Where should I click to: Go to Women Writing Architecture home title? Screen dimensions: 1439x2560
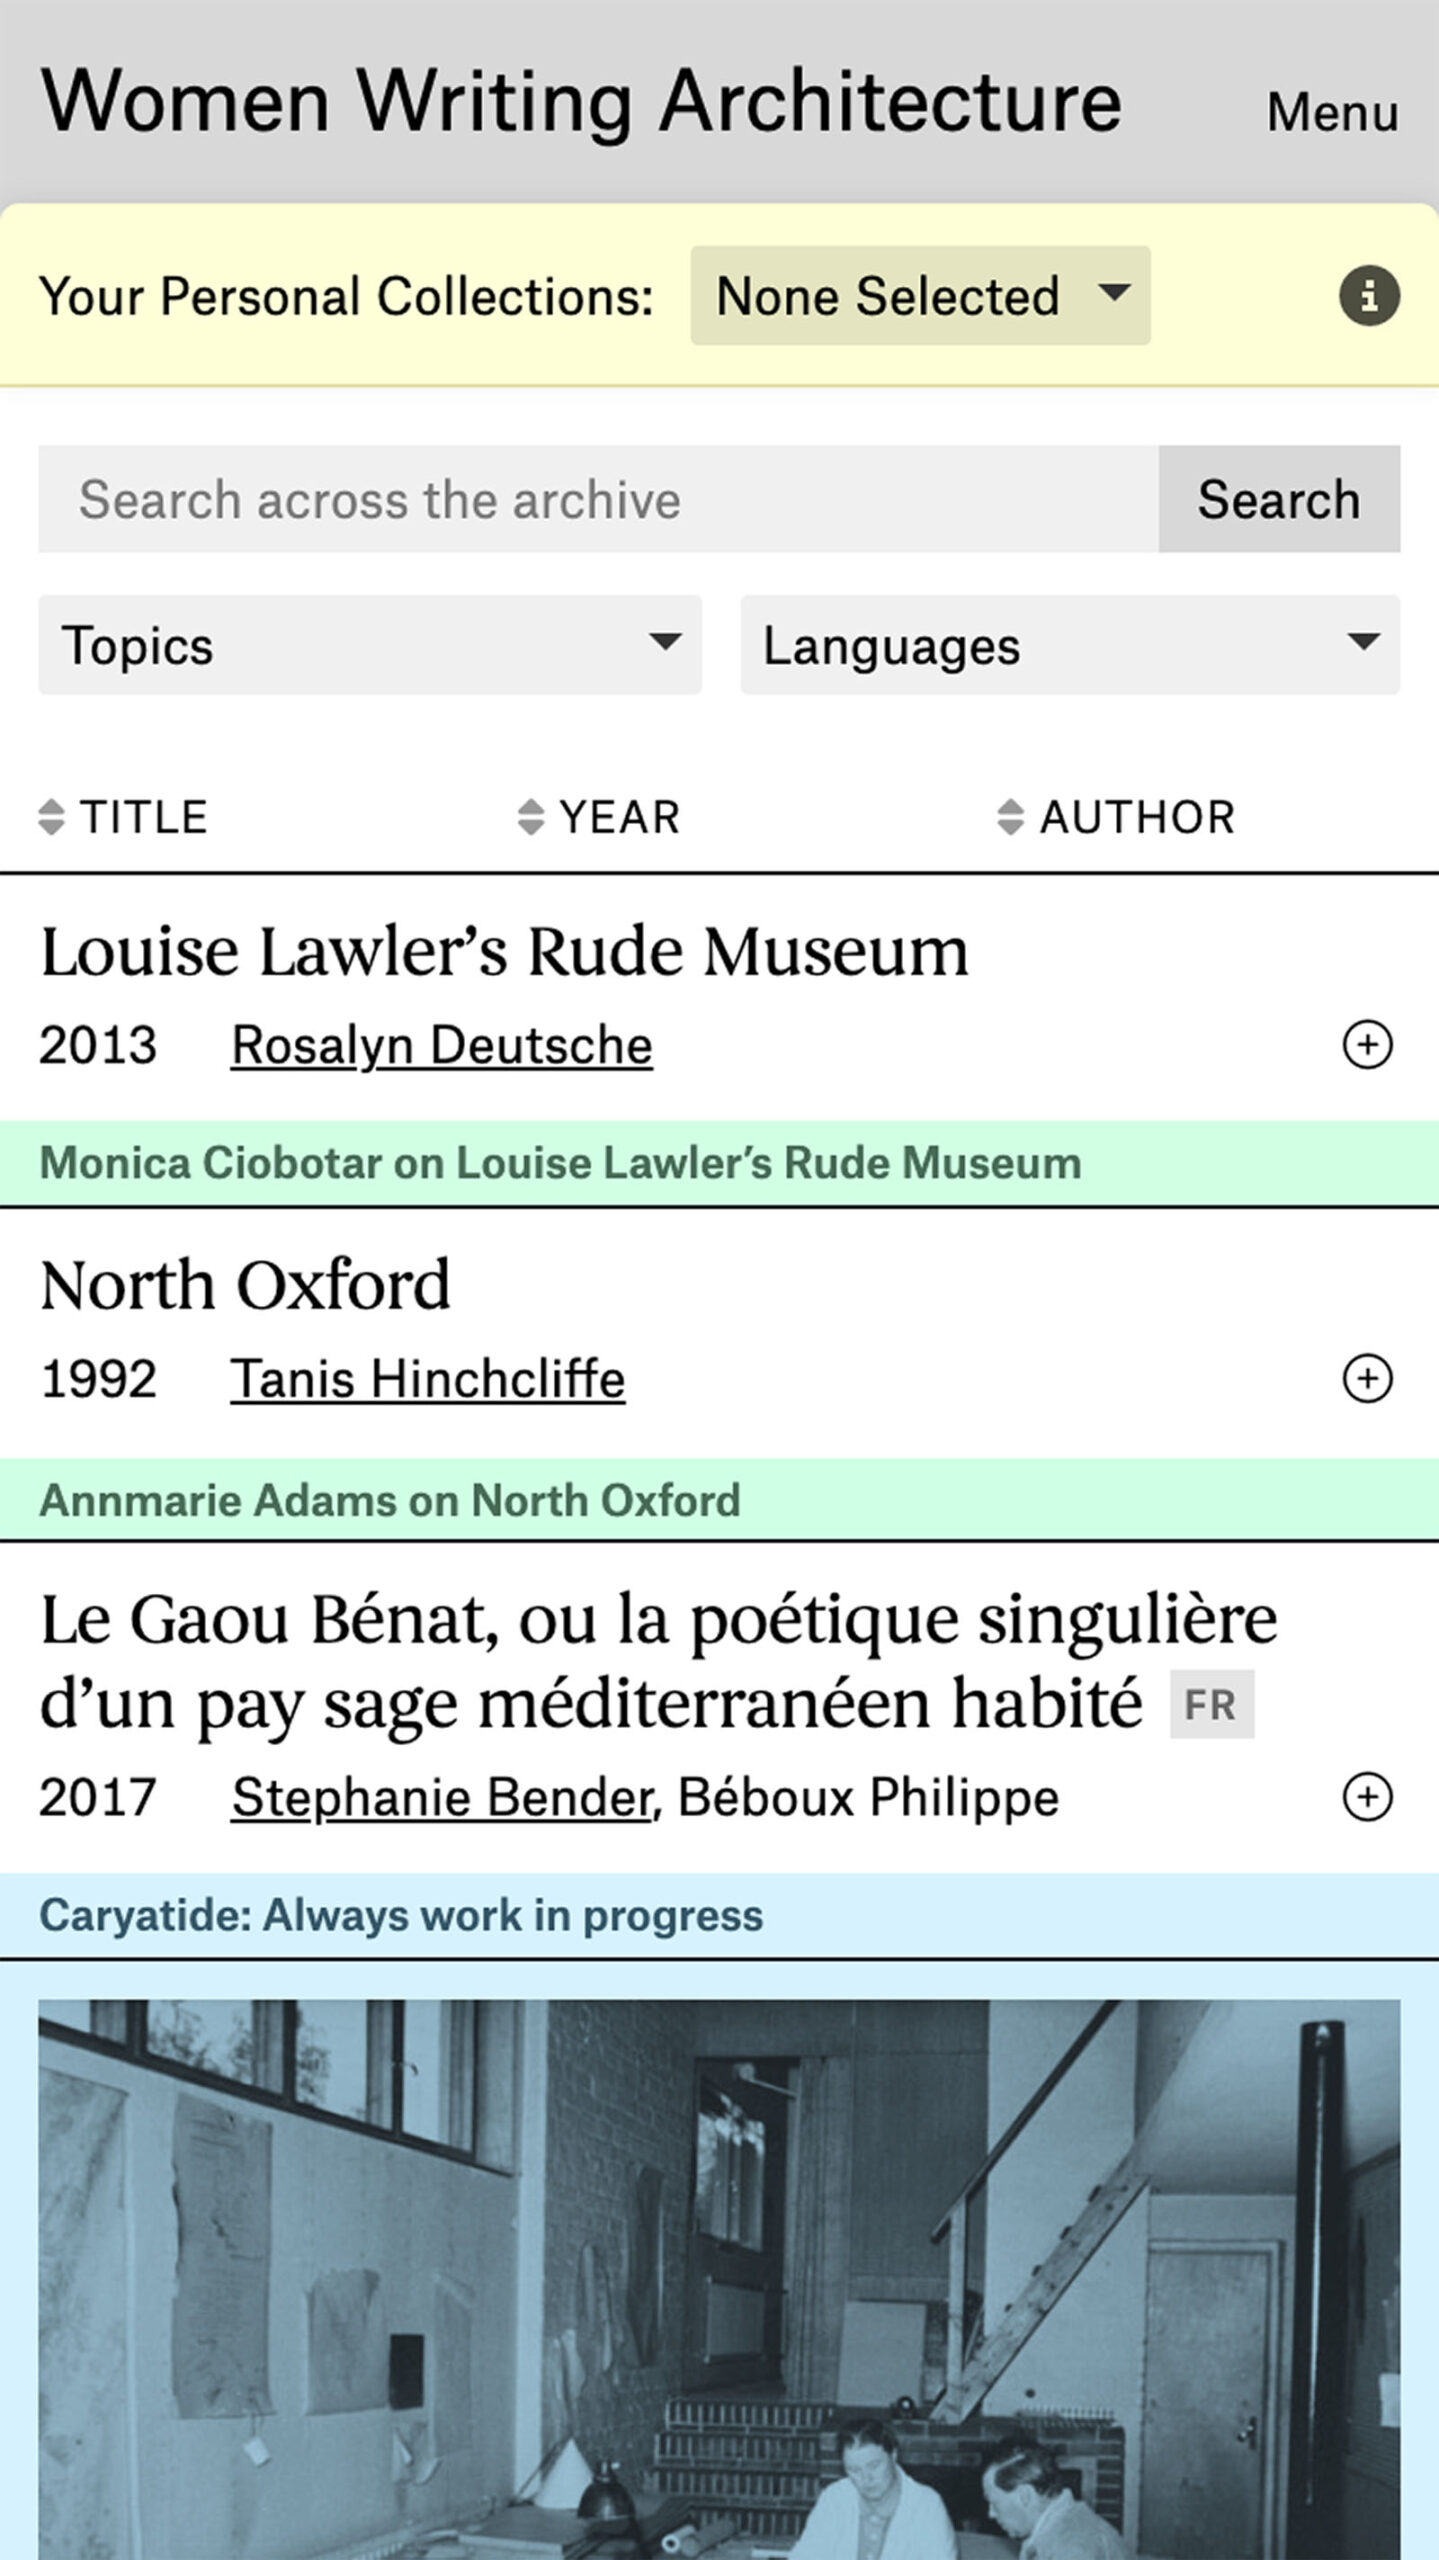click(x=581, y=102)
